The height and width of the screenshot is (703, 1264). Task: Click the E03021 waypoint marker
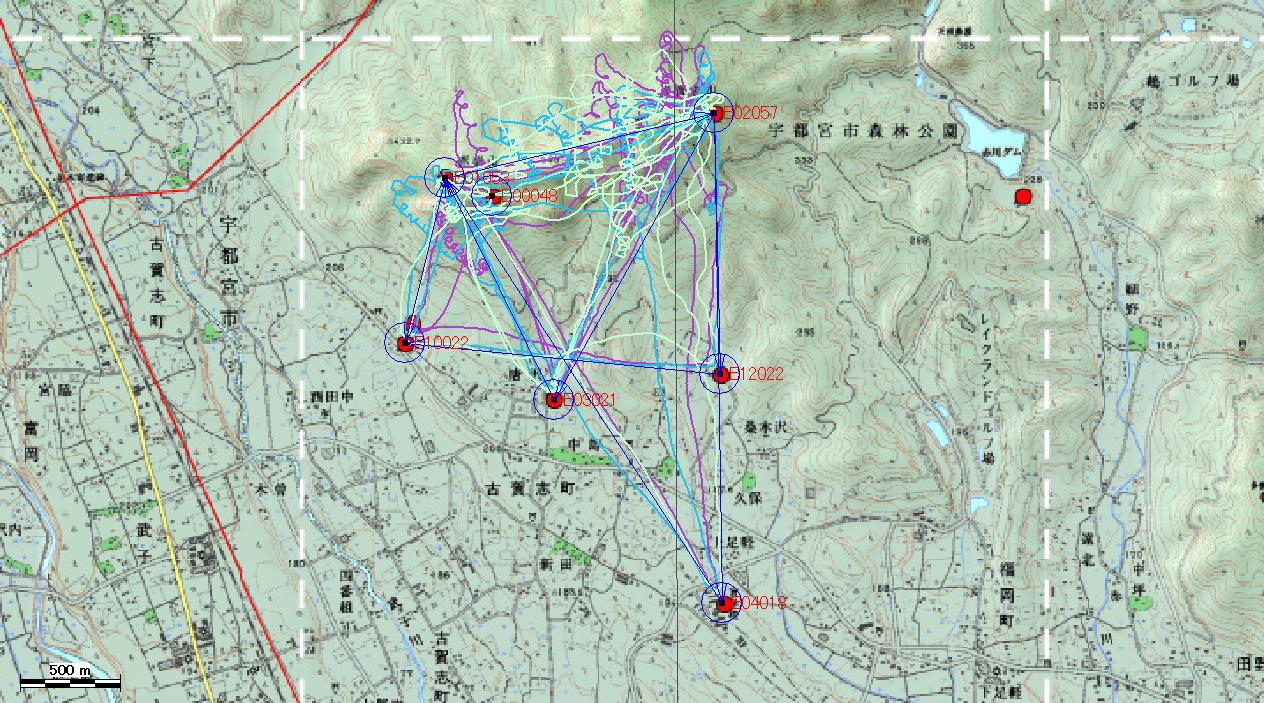tap(554, 400)
